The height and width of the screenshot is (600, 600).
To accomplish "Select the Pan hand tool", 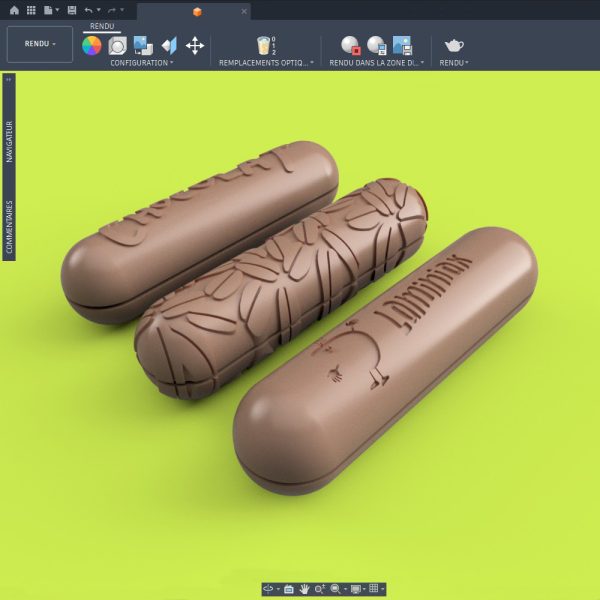I will 304,589.
